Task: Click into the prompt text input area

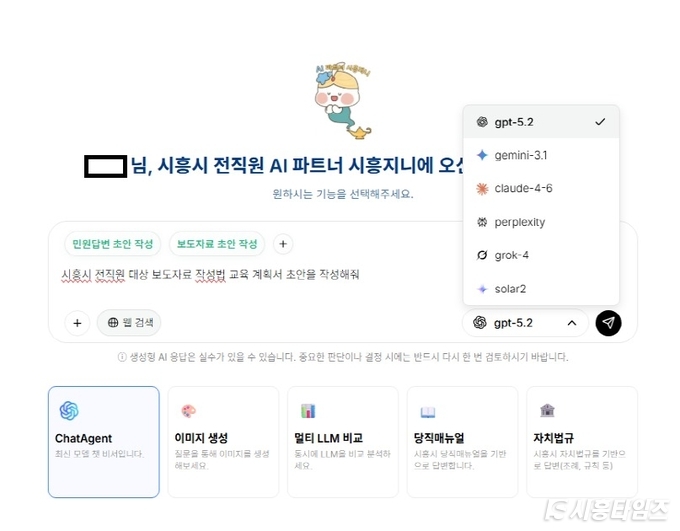Action: tap(260, 281)
